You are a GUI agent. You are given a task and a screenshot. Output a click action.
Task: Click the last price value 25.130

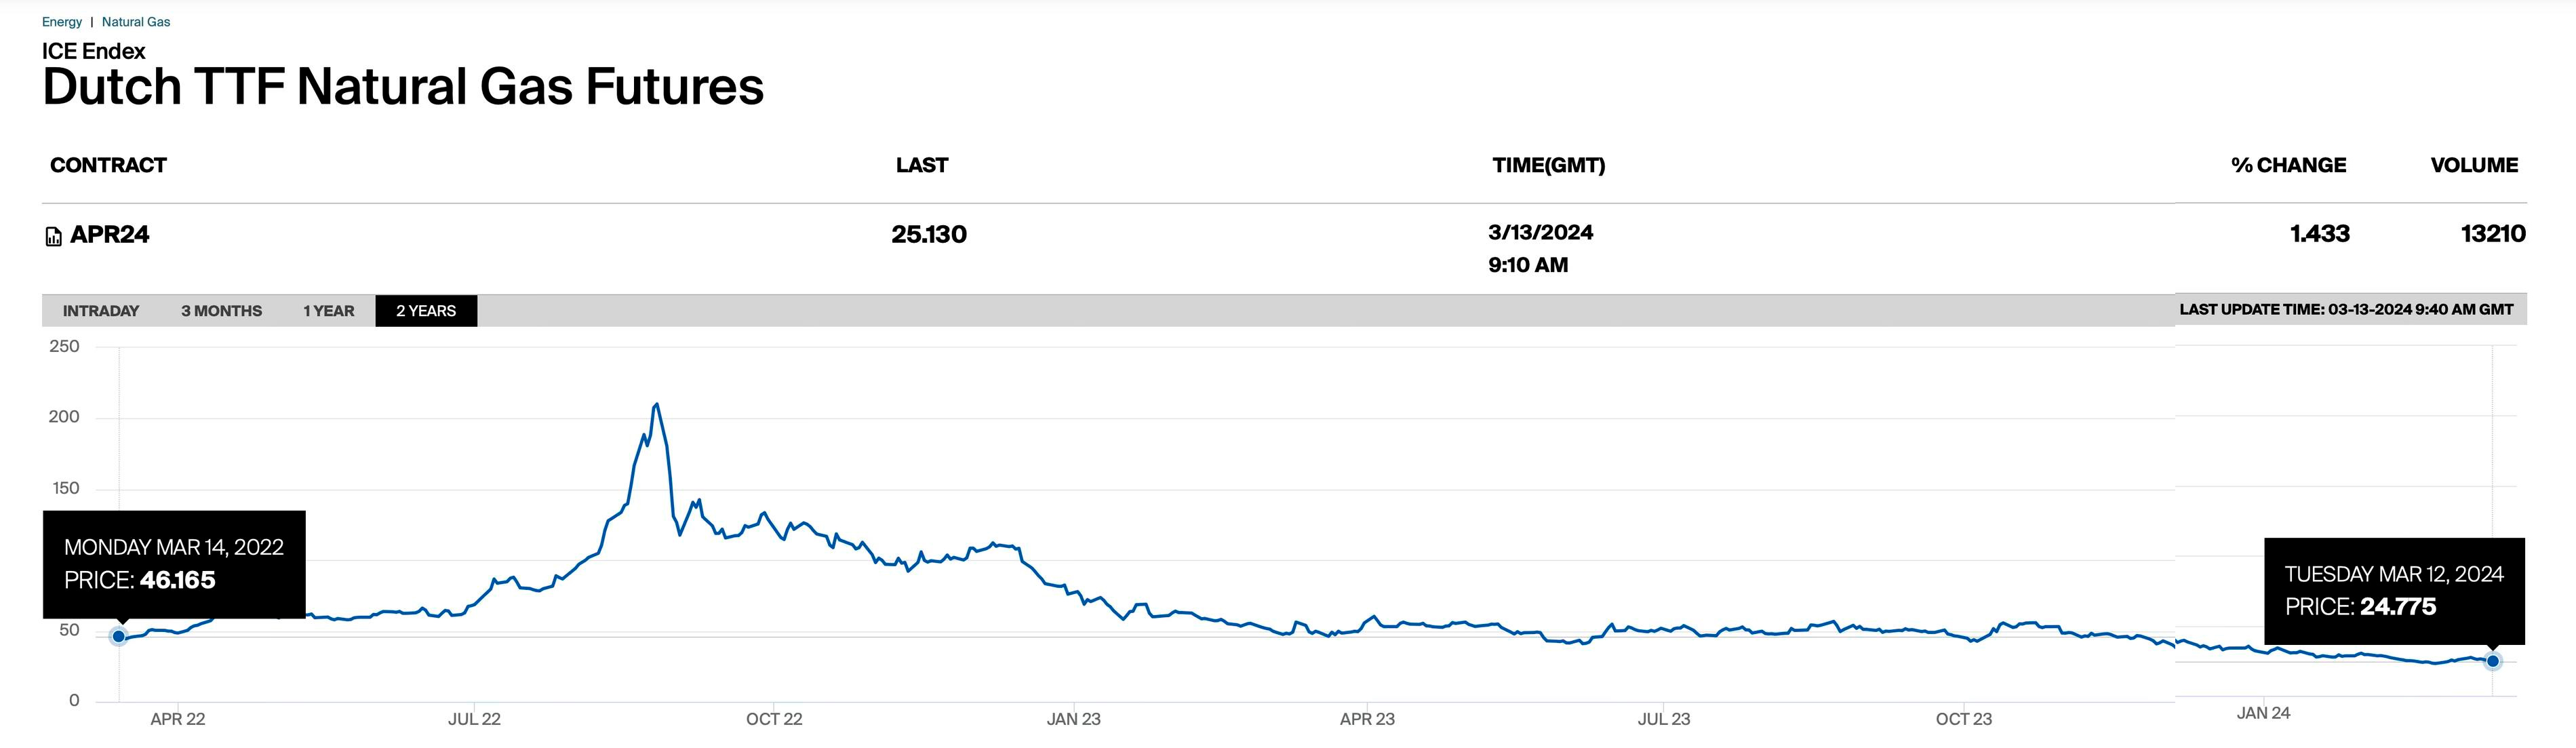pos(929,235)
